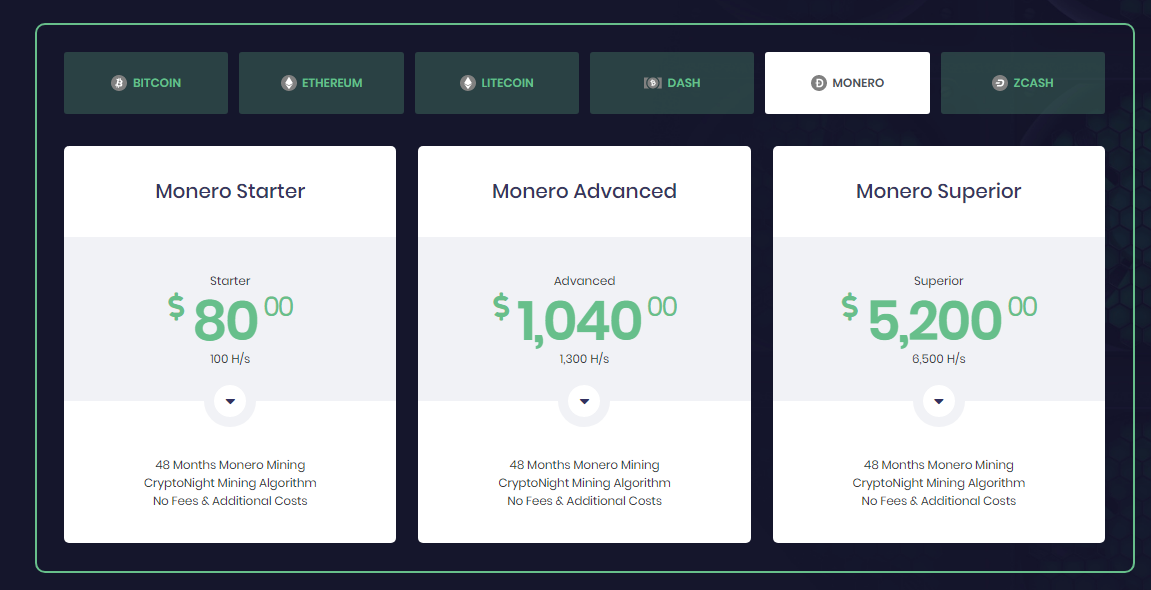The image size is (1151, 590).
Task: Click the Monero Starter heading
Action: coord(230,191)
